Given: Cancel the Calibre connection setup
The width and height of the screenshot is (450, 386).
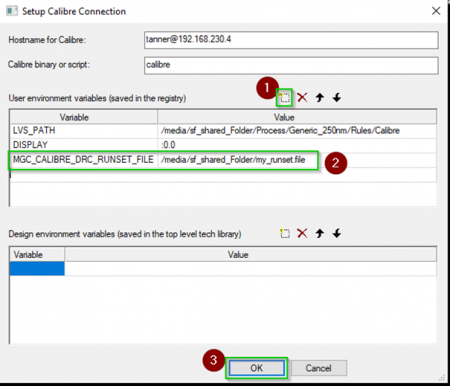Looking at the screenshot, I should click(x=319, y=368).
